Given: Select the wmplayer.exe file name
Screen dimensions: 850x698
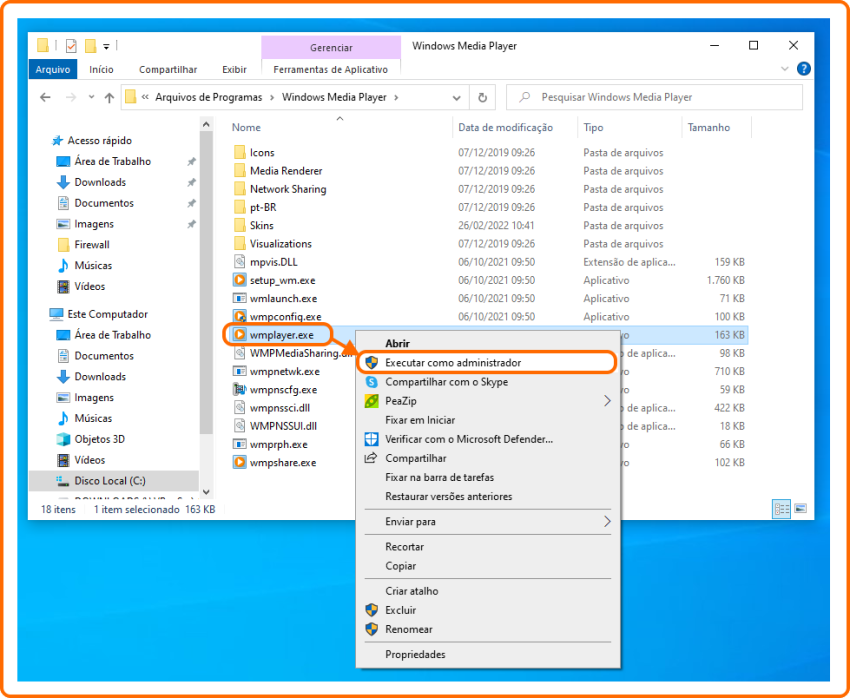Looking at the screenshot, I should click(x=282, y=335).
